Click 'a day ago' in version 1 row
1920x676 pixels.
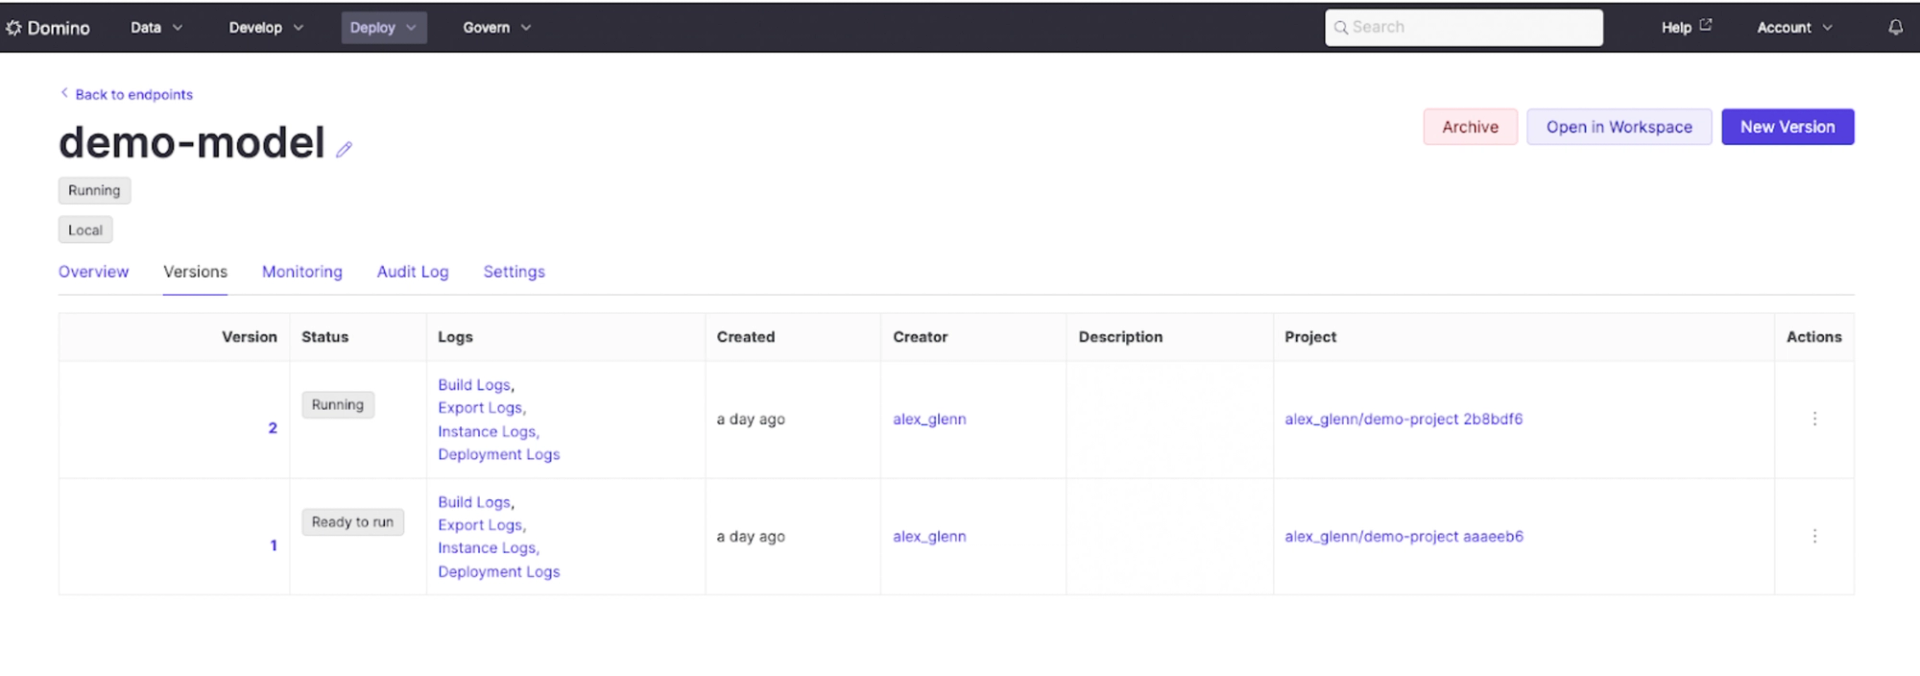[x=750, y=536]
